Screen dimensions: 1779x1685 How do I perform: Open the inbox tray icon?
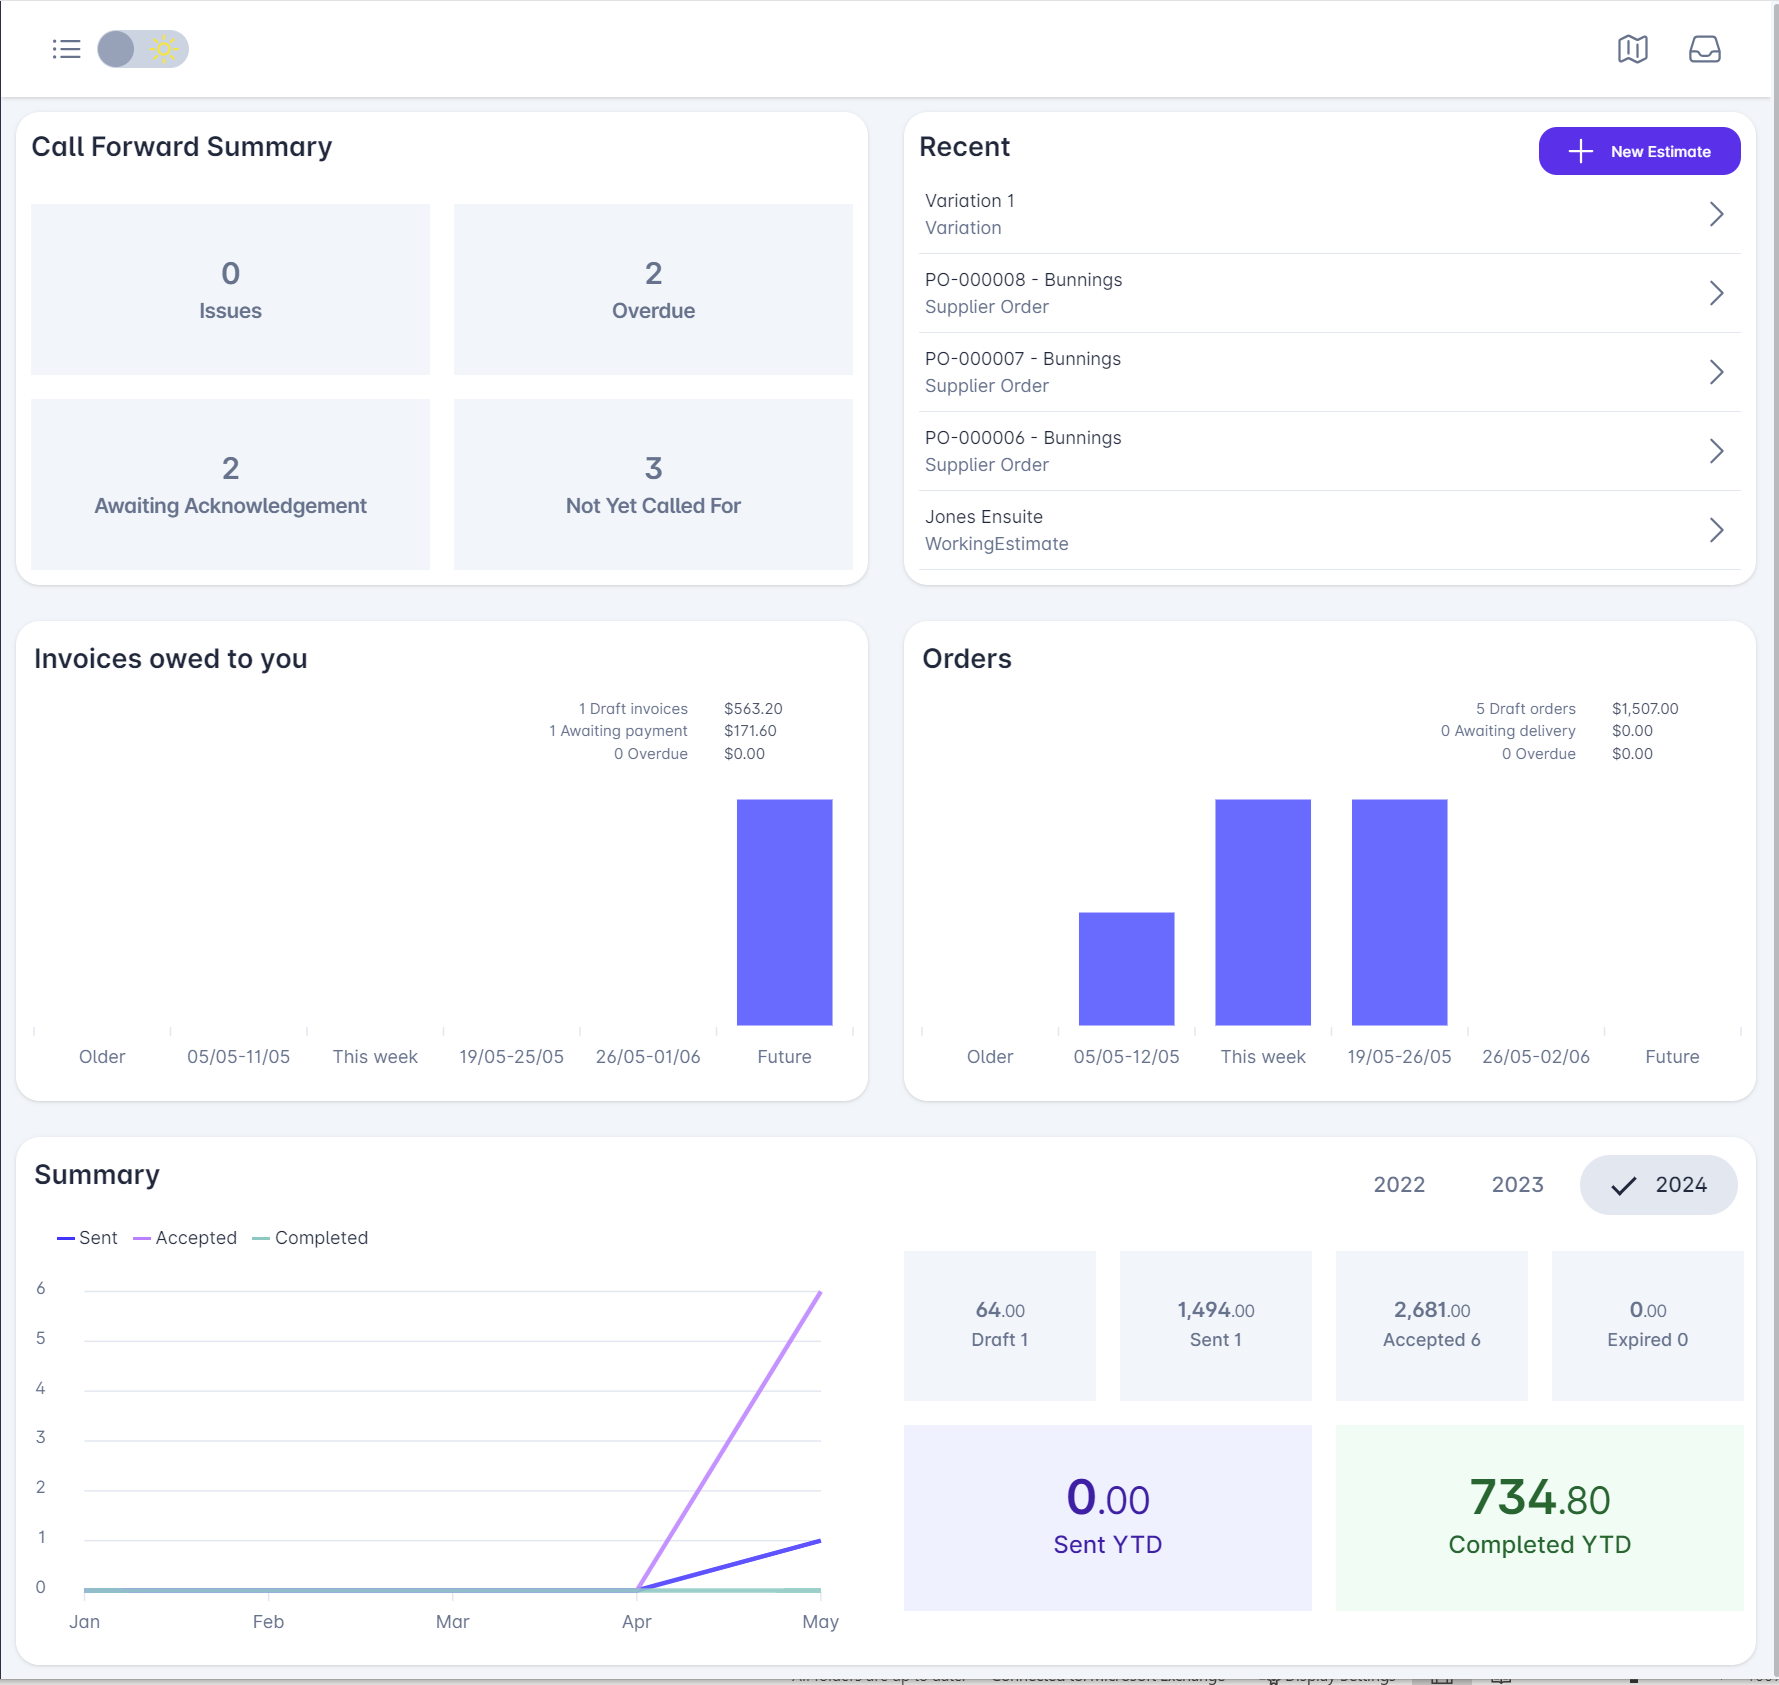[1704, 49]
